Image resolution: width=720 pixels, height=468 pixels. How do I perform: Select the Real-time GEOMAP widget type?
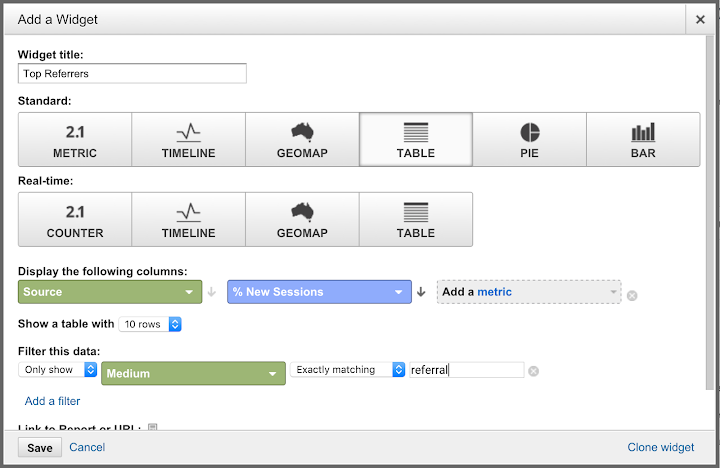click(x=302, y=220)
